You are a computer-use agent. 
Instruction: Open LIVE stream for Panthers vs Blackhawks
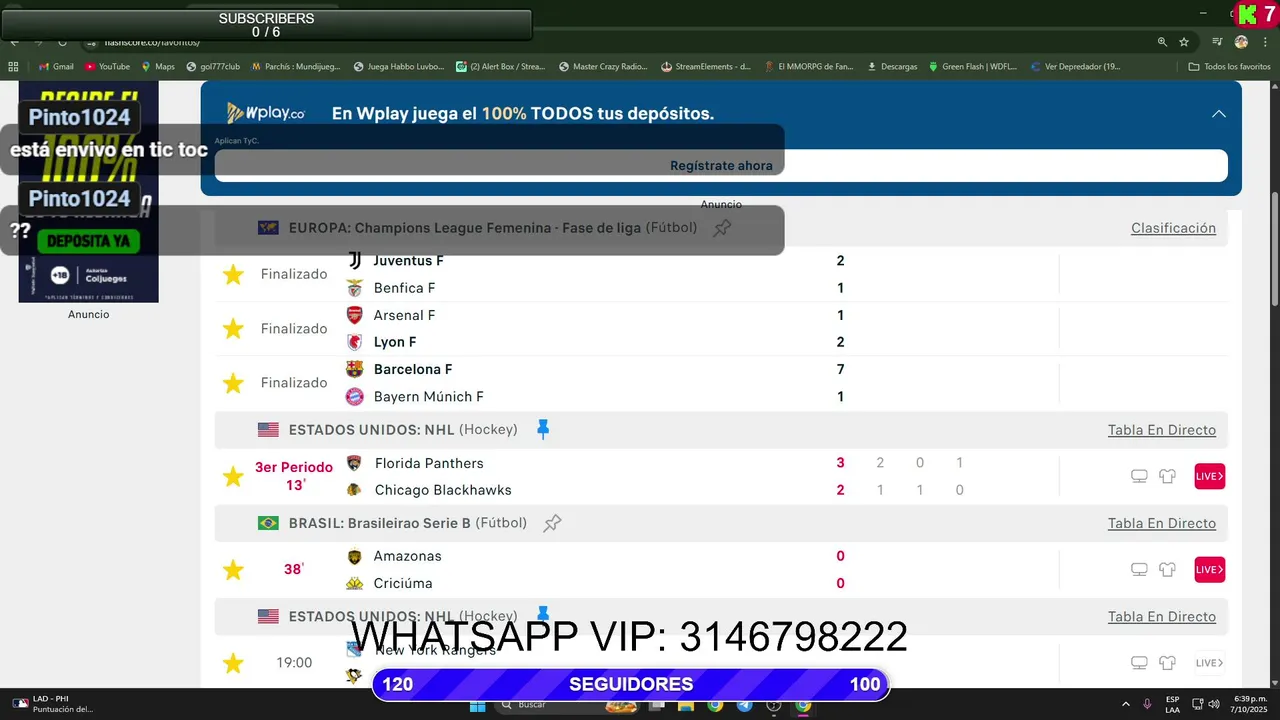coord(1209,476)
